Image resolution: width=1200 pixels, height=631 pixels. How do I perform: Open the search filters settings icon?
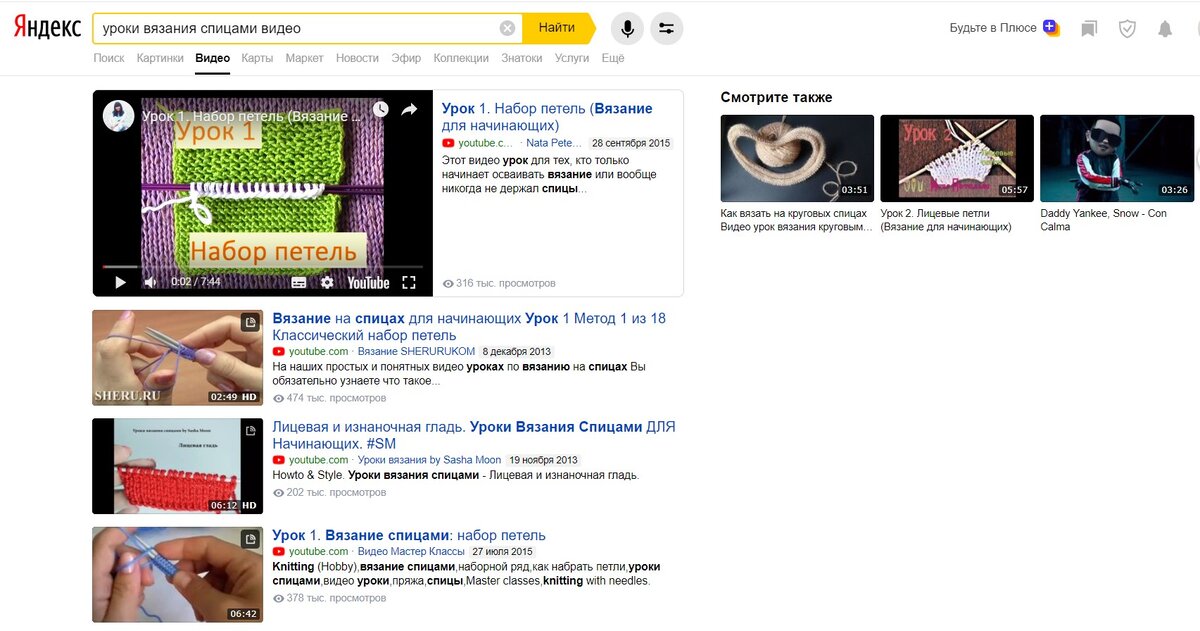pyautogui.click(x=667, y=28)
